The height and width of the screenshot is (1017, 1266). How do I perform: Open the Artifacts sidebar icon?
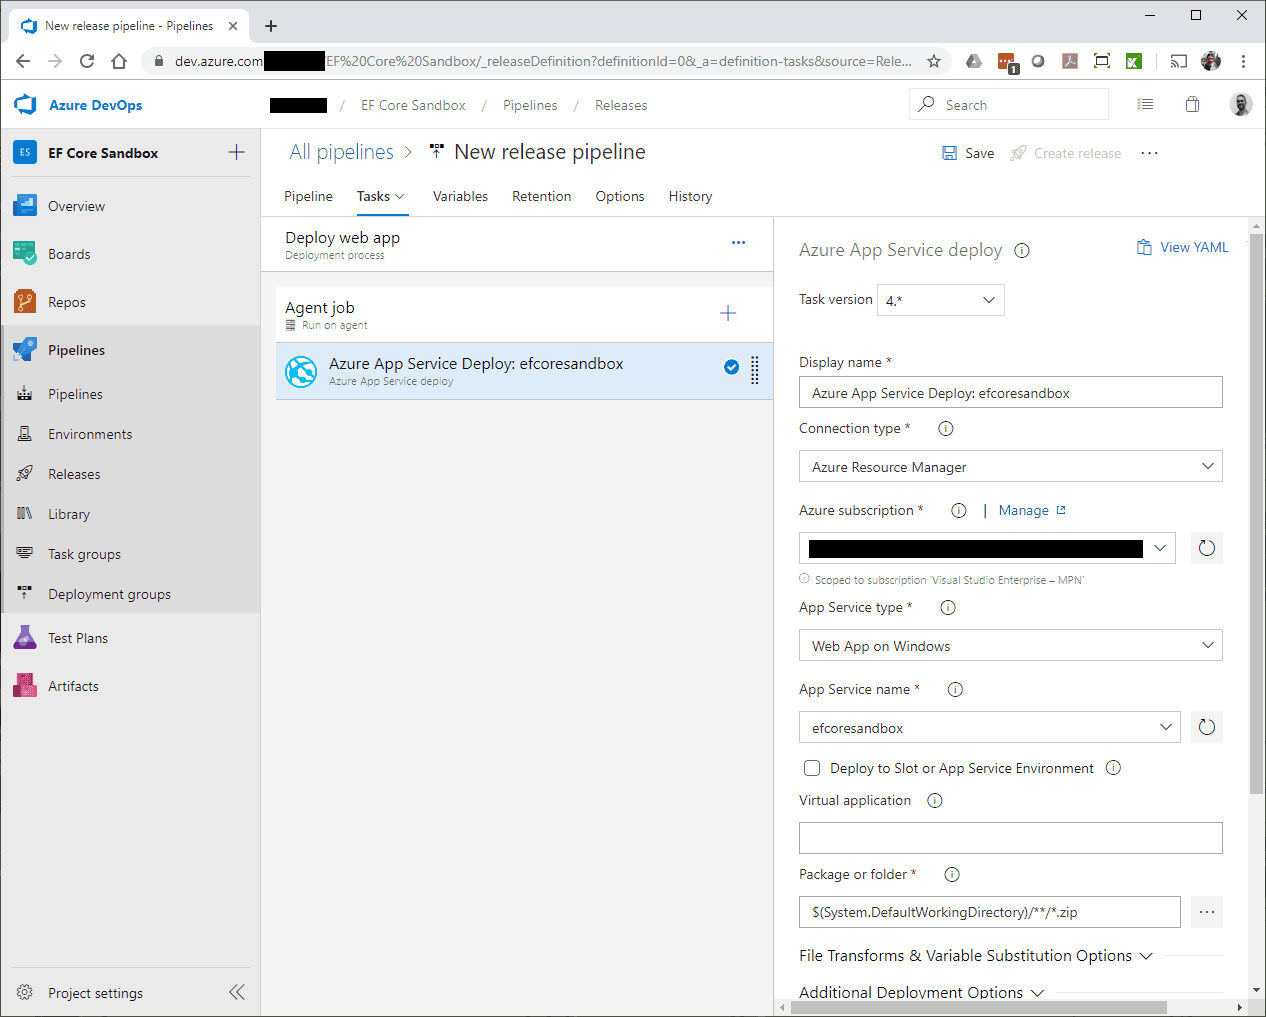(25, 686)
